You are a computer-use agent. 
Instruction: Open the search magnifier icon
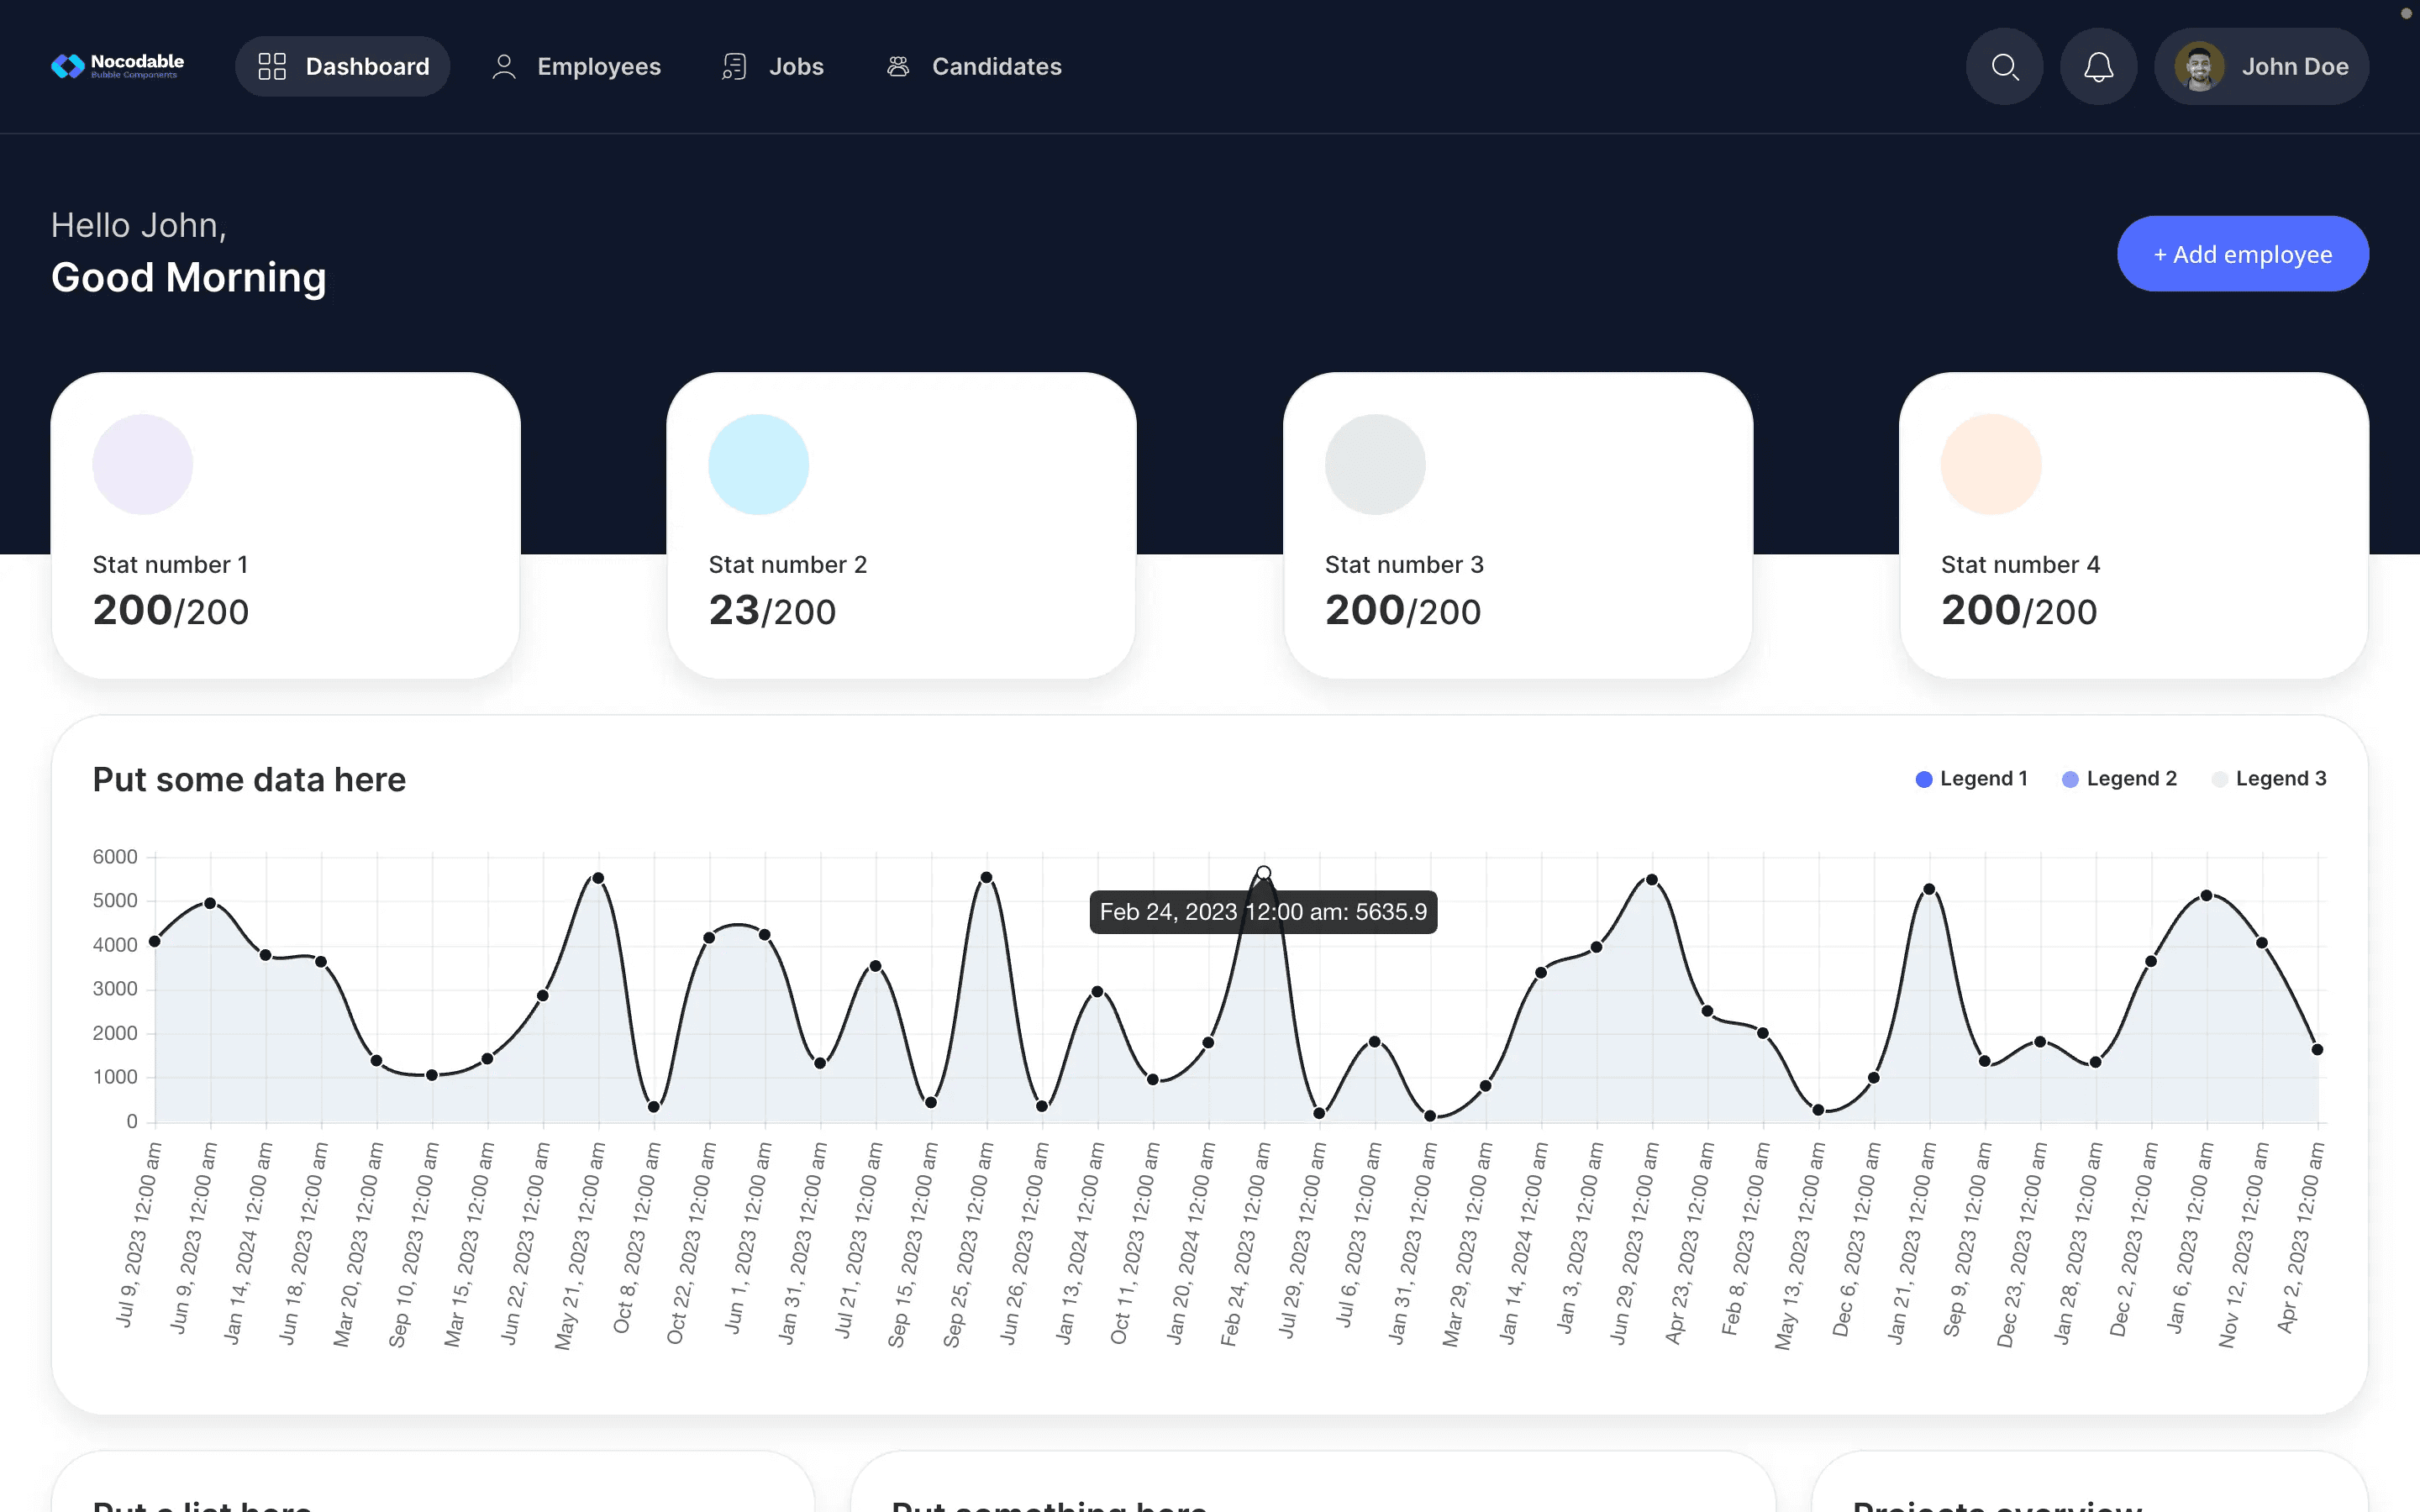(x=2004, y=66)
